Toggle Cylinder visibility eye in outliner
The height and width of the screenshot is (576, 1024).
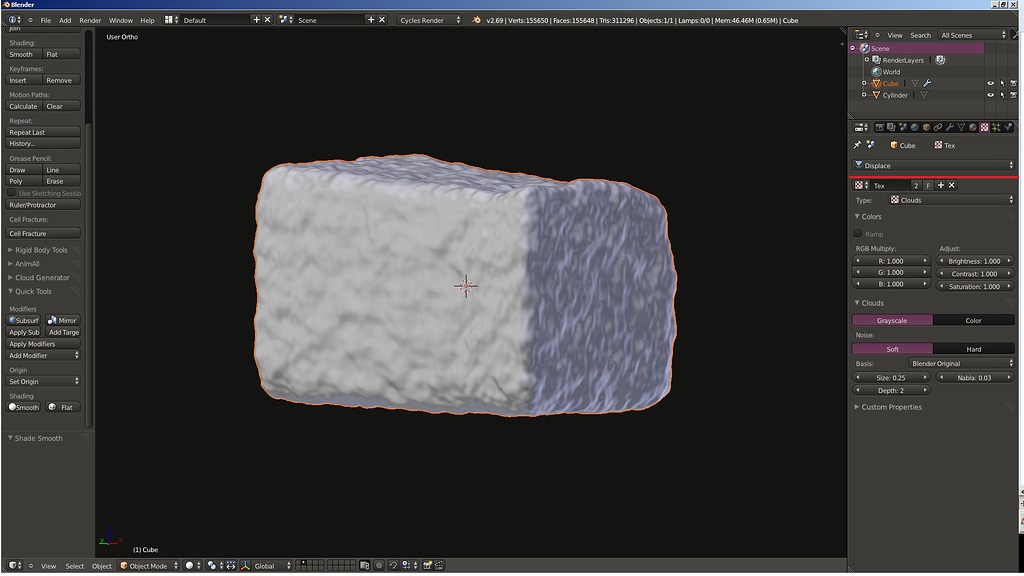991,95
